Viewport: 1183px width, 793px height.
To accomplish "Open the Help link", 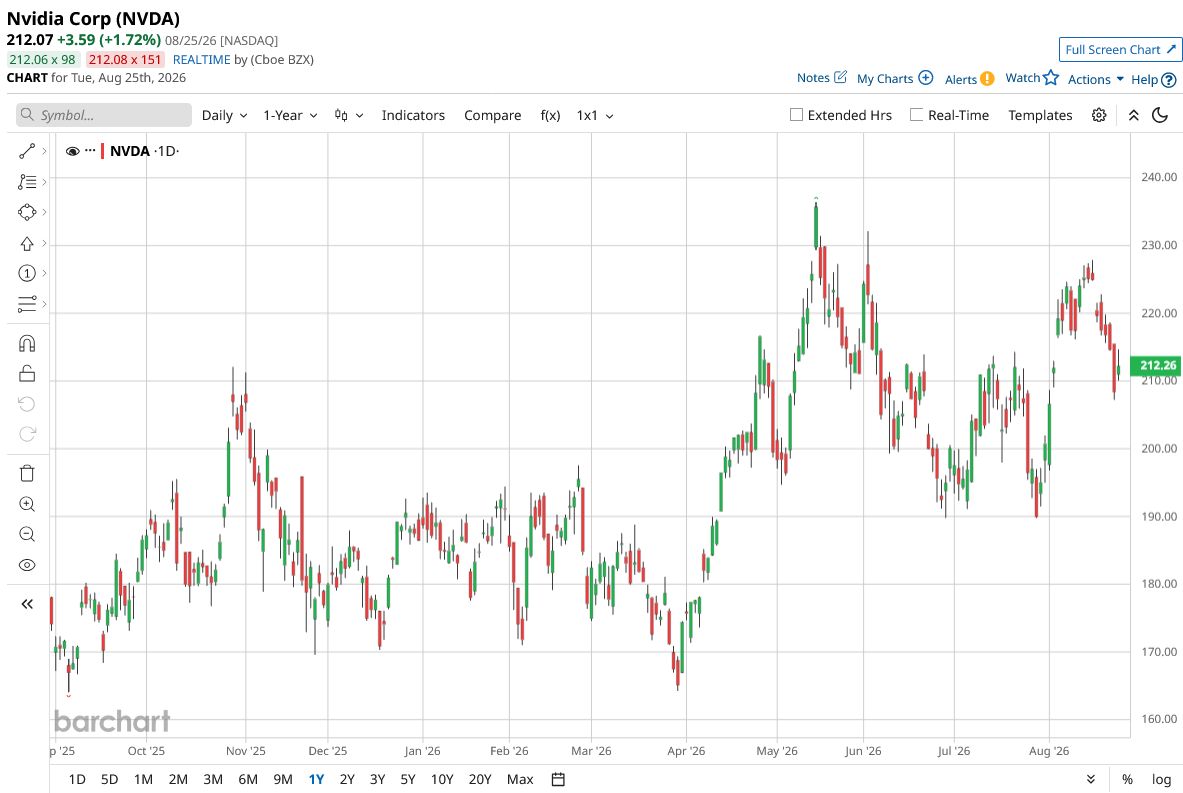I will click(1154, 79).
